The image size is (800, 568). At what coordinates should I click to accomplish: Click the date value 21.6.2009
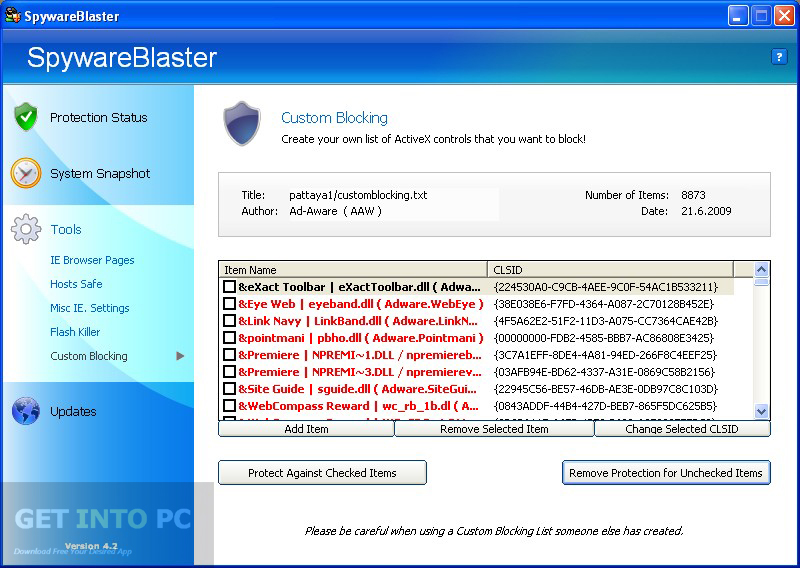pos(706,211)
